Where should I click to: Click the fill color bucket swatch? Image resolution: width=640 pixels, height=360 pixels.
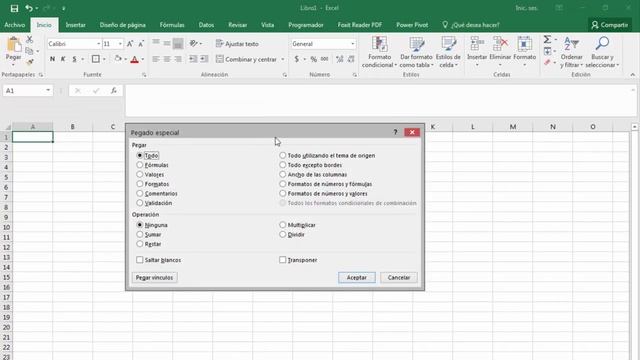118,59
